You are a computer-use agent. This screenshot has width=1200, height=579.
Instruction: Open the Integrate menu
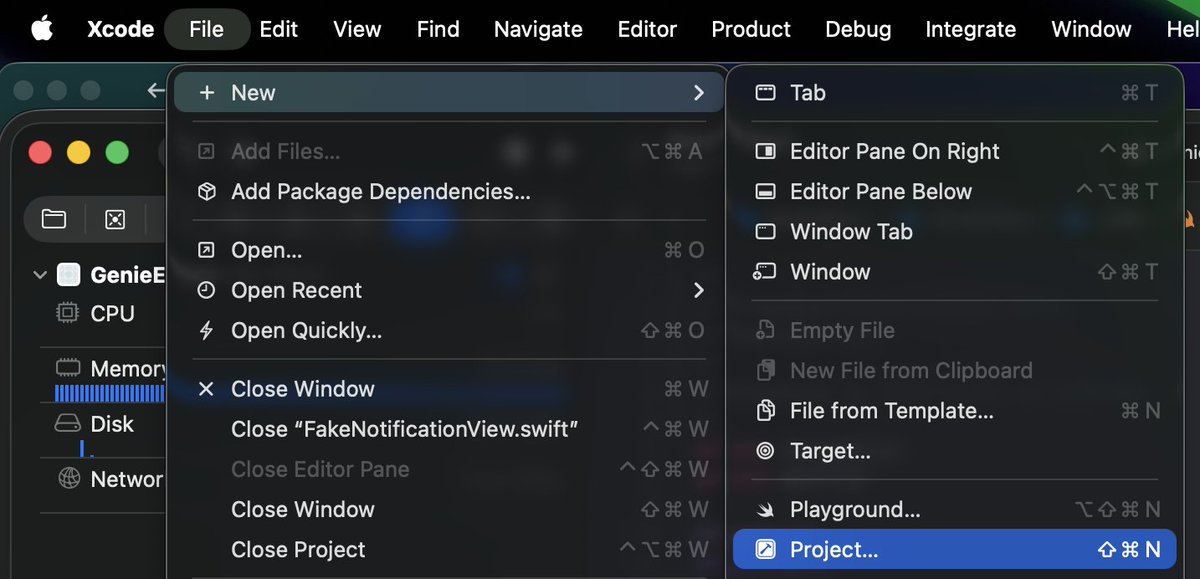click(970, 29)
